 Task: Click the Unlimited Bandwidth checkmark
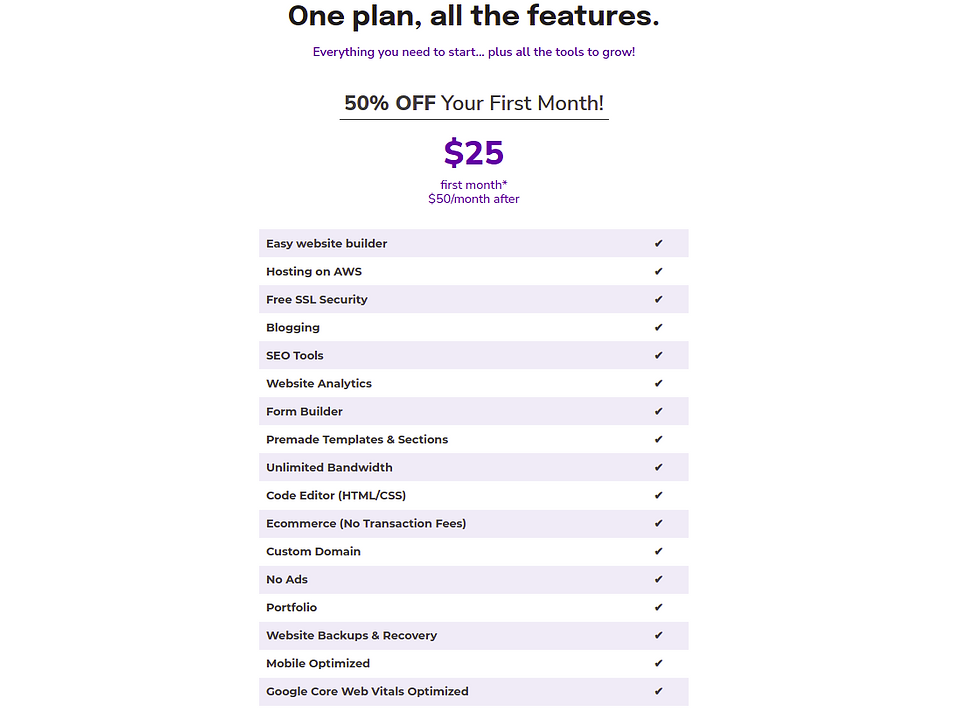tap(658, 468)
